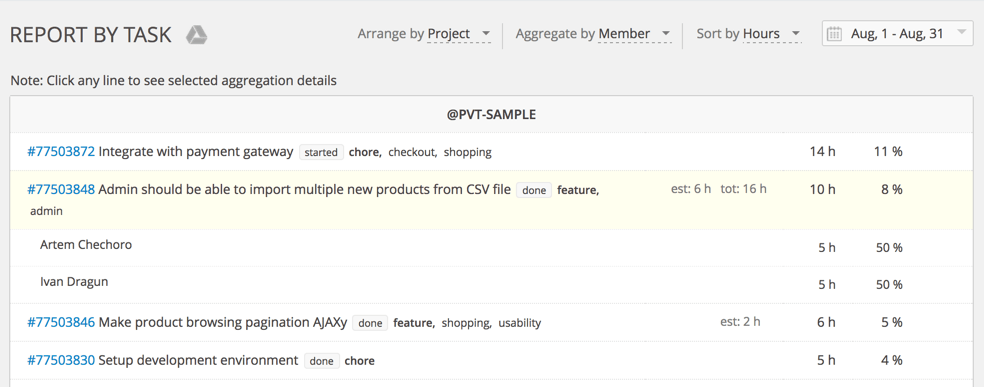
Task: Click done badge on pagination AJAXy task
Action: 370,324
